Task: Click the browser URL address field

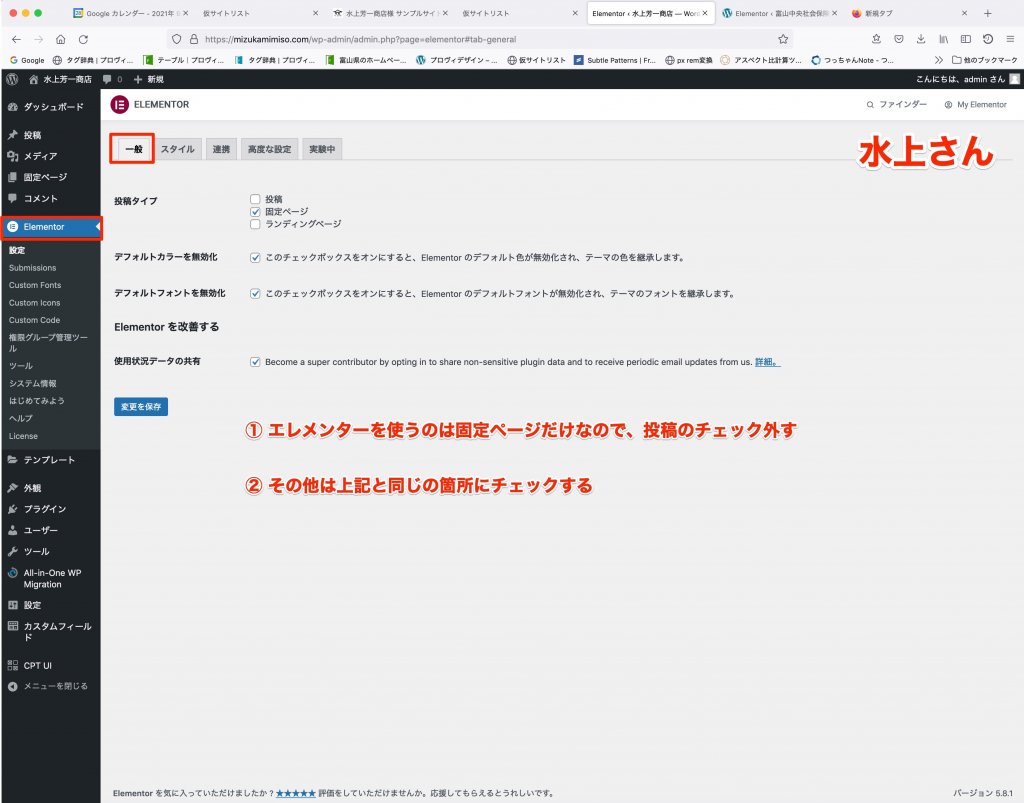Action: click(x=480, y=39)
